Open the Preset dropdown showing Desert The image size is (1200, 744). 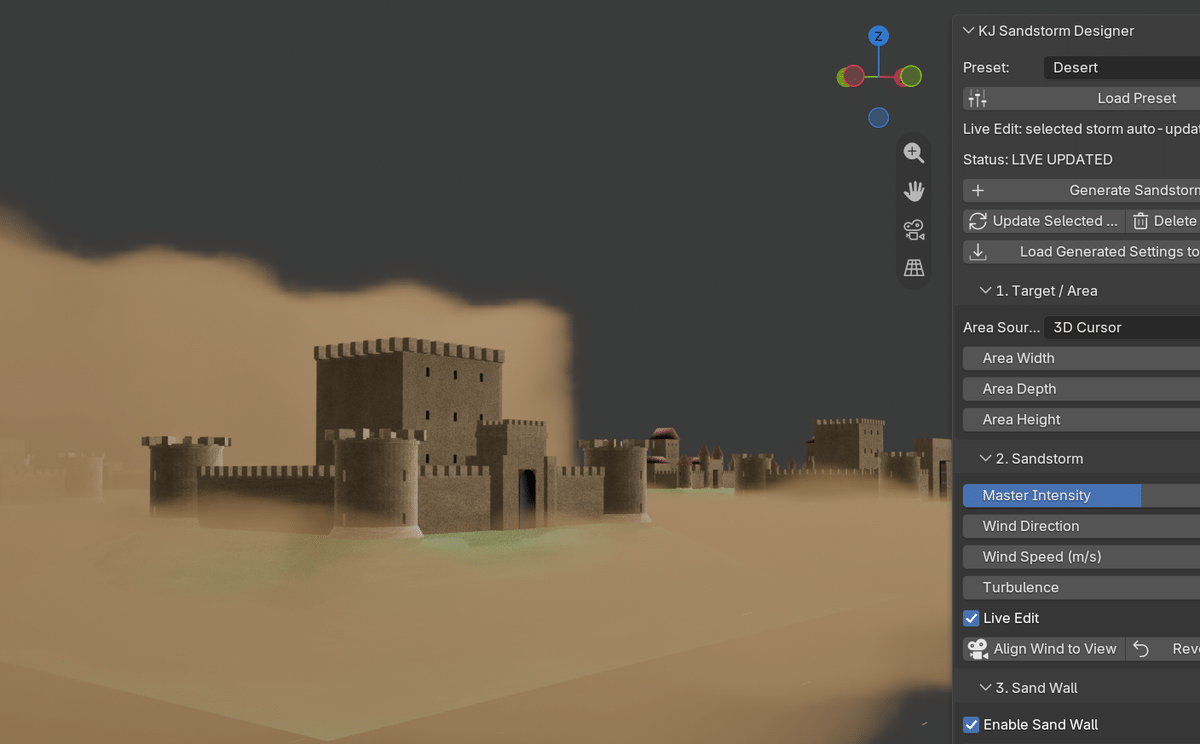pos(1121,67)
